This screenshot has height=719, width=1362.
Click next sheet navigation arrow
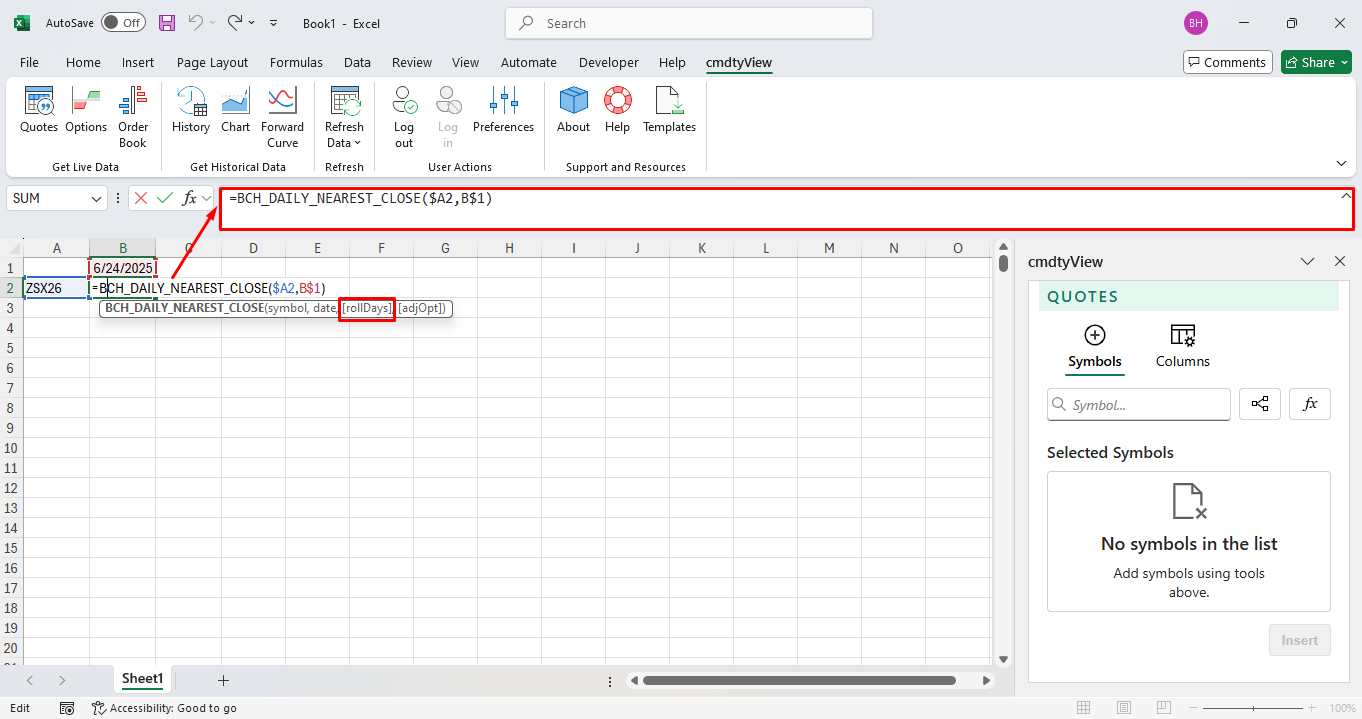pos(62,680)
